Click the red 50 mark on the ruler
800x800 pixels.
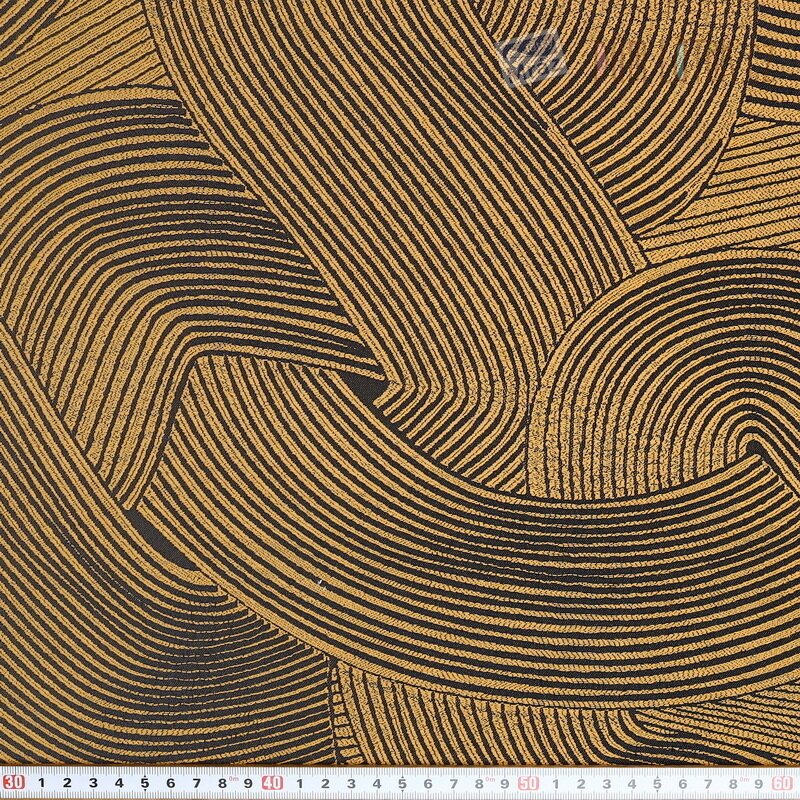[530, 782]
